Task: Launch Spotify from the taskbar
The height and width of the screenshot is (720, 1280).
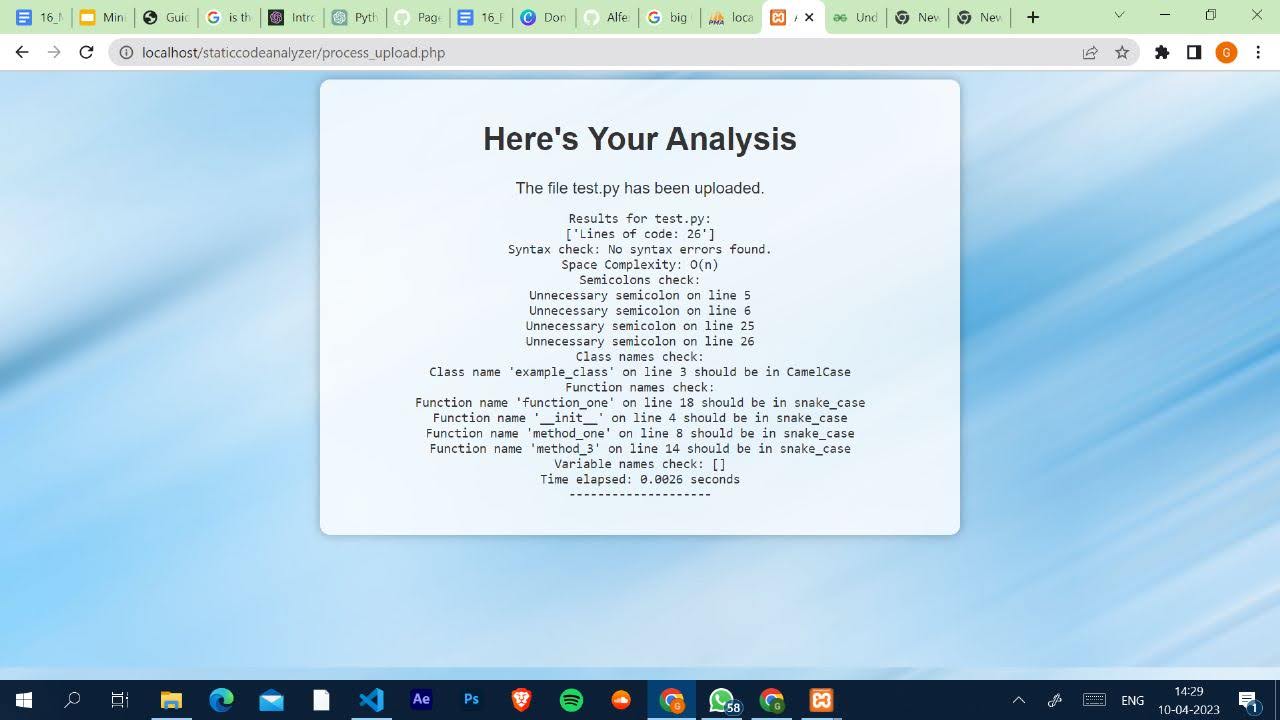Action: tap(571, 699)
